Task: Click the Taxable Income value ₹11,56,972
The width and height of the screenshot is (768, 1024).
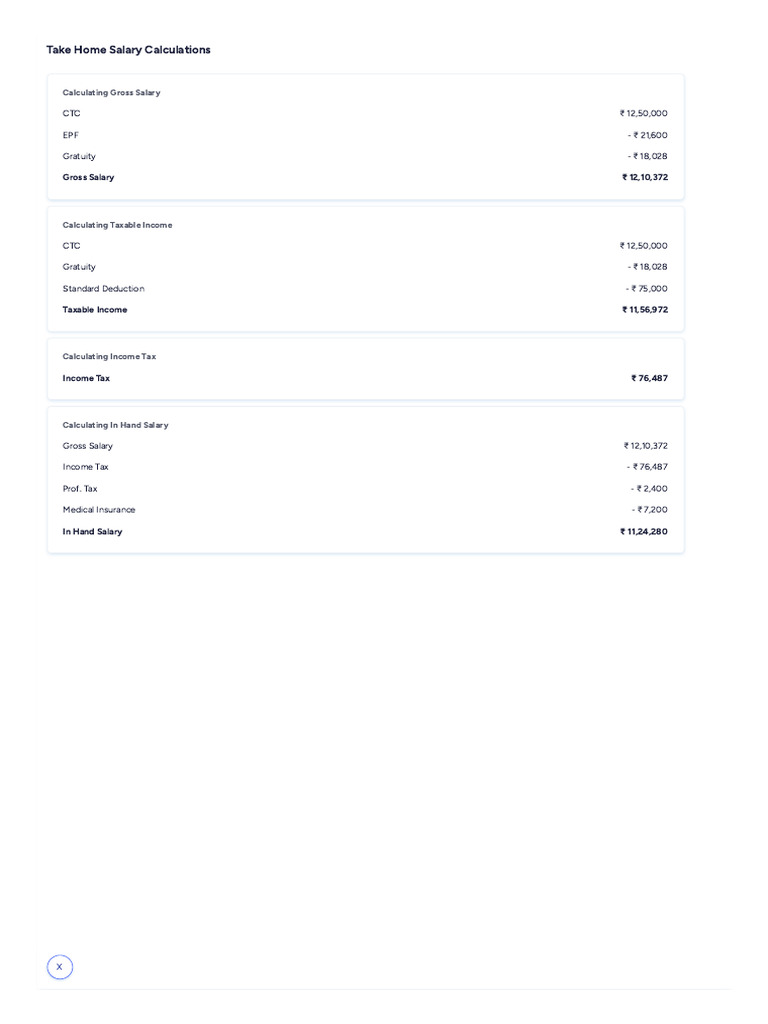Action: point(645,310)
